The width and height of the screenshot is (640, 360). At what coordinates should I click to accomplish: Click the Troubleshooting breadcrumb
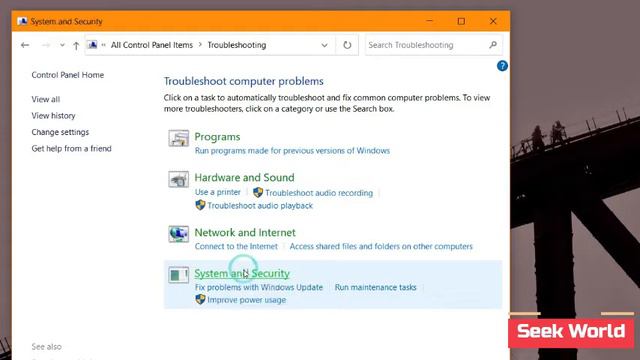point(237,45)
